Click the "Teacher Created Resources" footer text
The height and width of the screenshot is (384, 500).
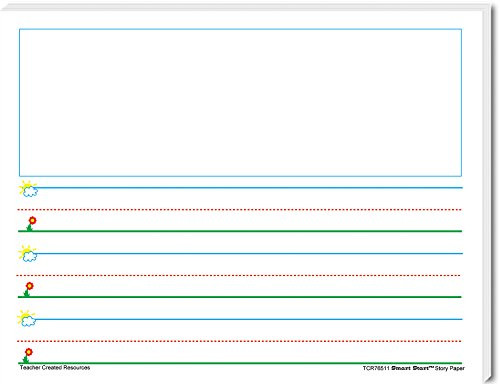(55, 367)
